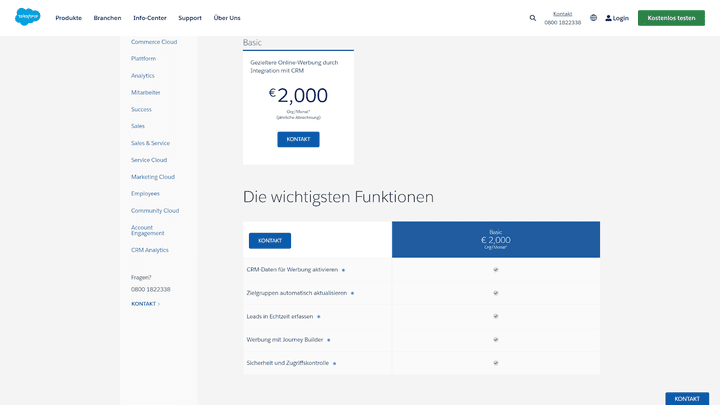Click the €2,000 price in Basic card
Screen dimensions: 720x405
[x=298, y=96]
